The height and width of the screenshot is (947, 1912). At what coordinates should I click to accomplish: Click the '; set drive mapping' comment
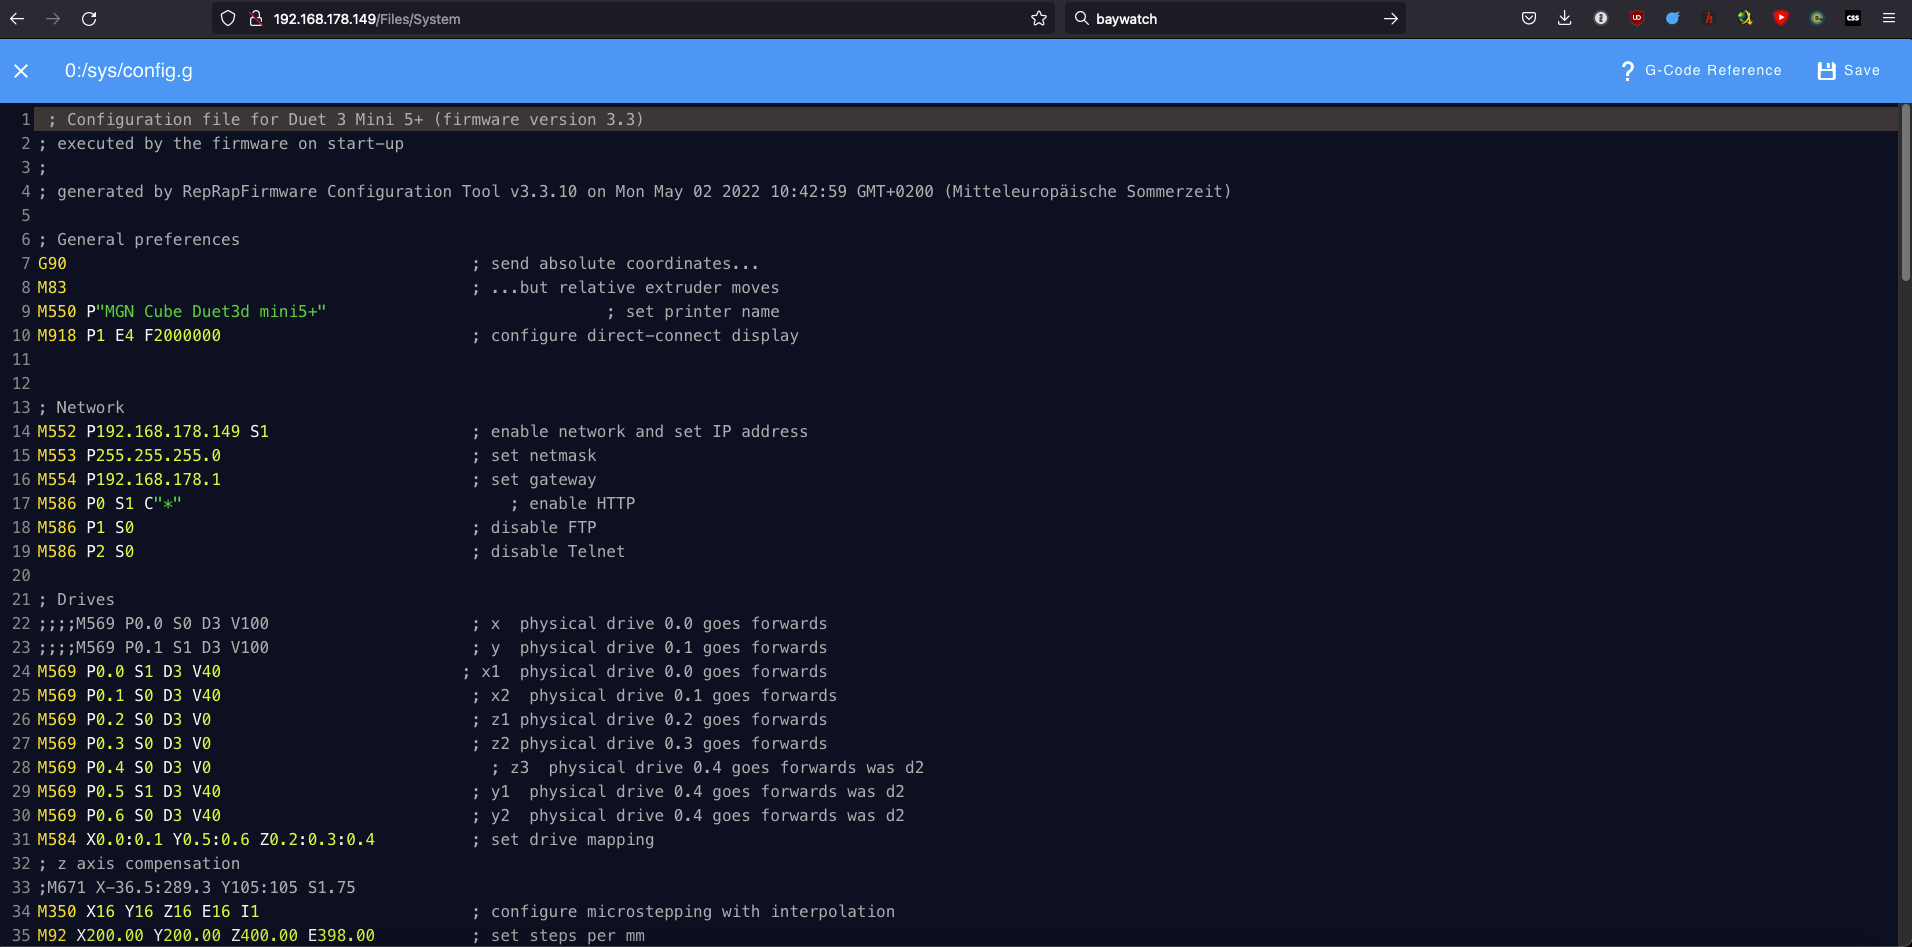point(563,840)
